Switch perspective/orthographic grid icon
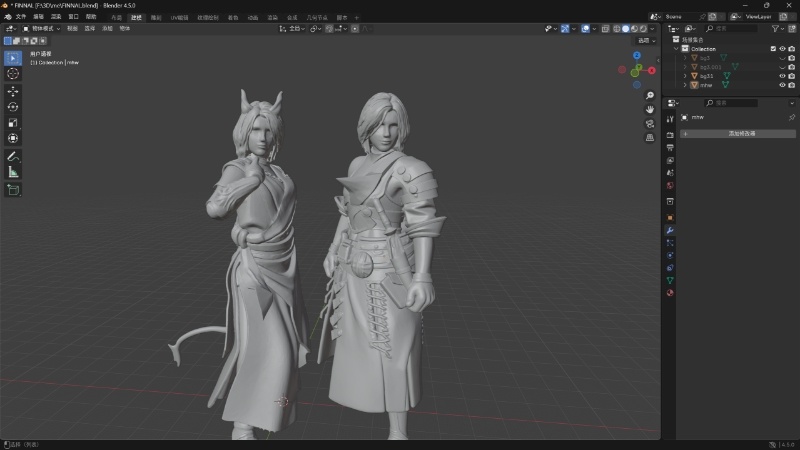 click(x=649, y=138)
